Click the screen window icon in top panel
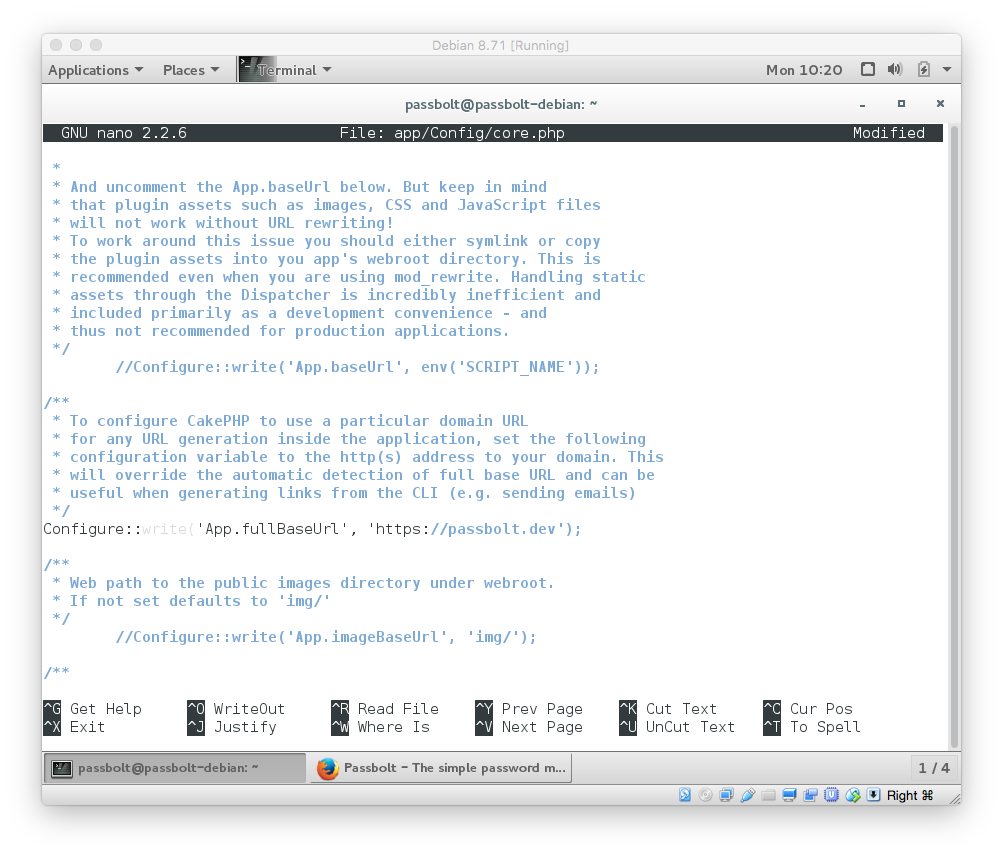1003x855 pixels. [867, 69]
